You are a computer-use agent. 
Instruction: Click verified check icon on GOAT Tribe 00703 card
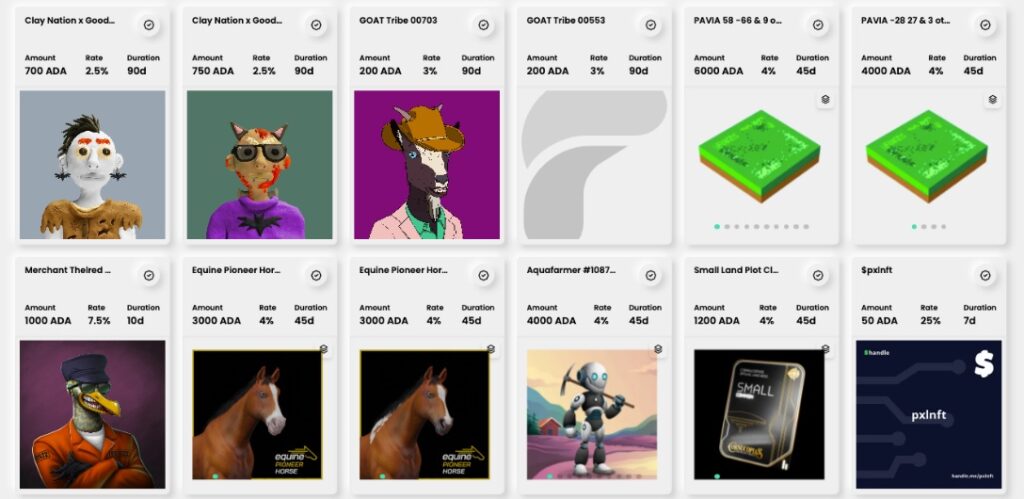tap(483, 25)
